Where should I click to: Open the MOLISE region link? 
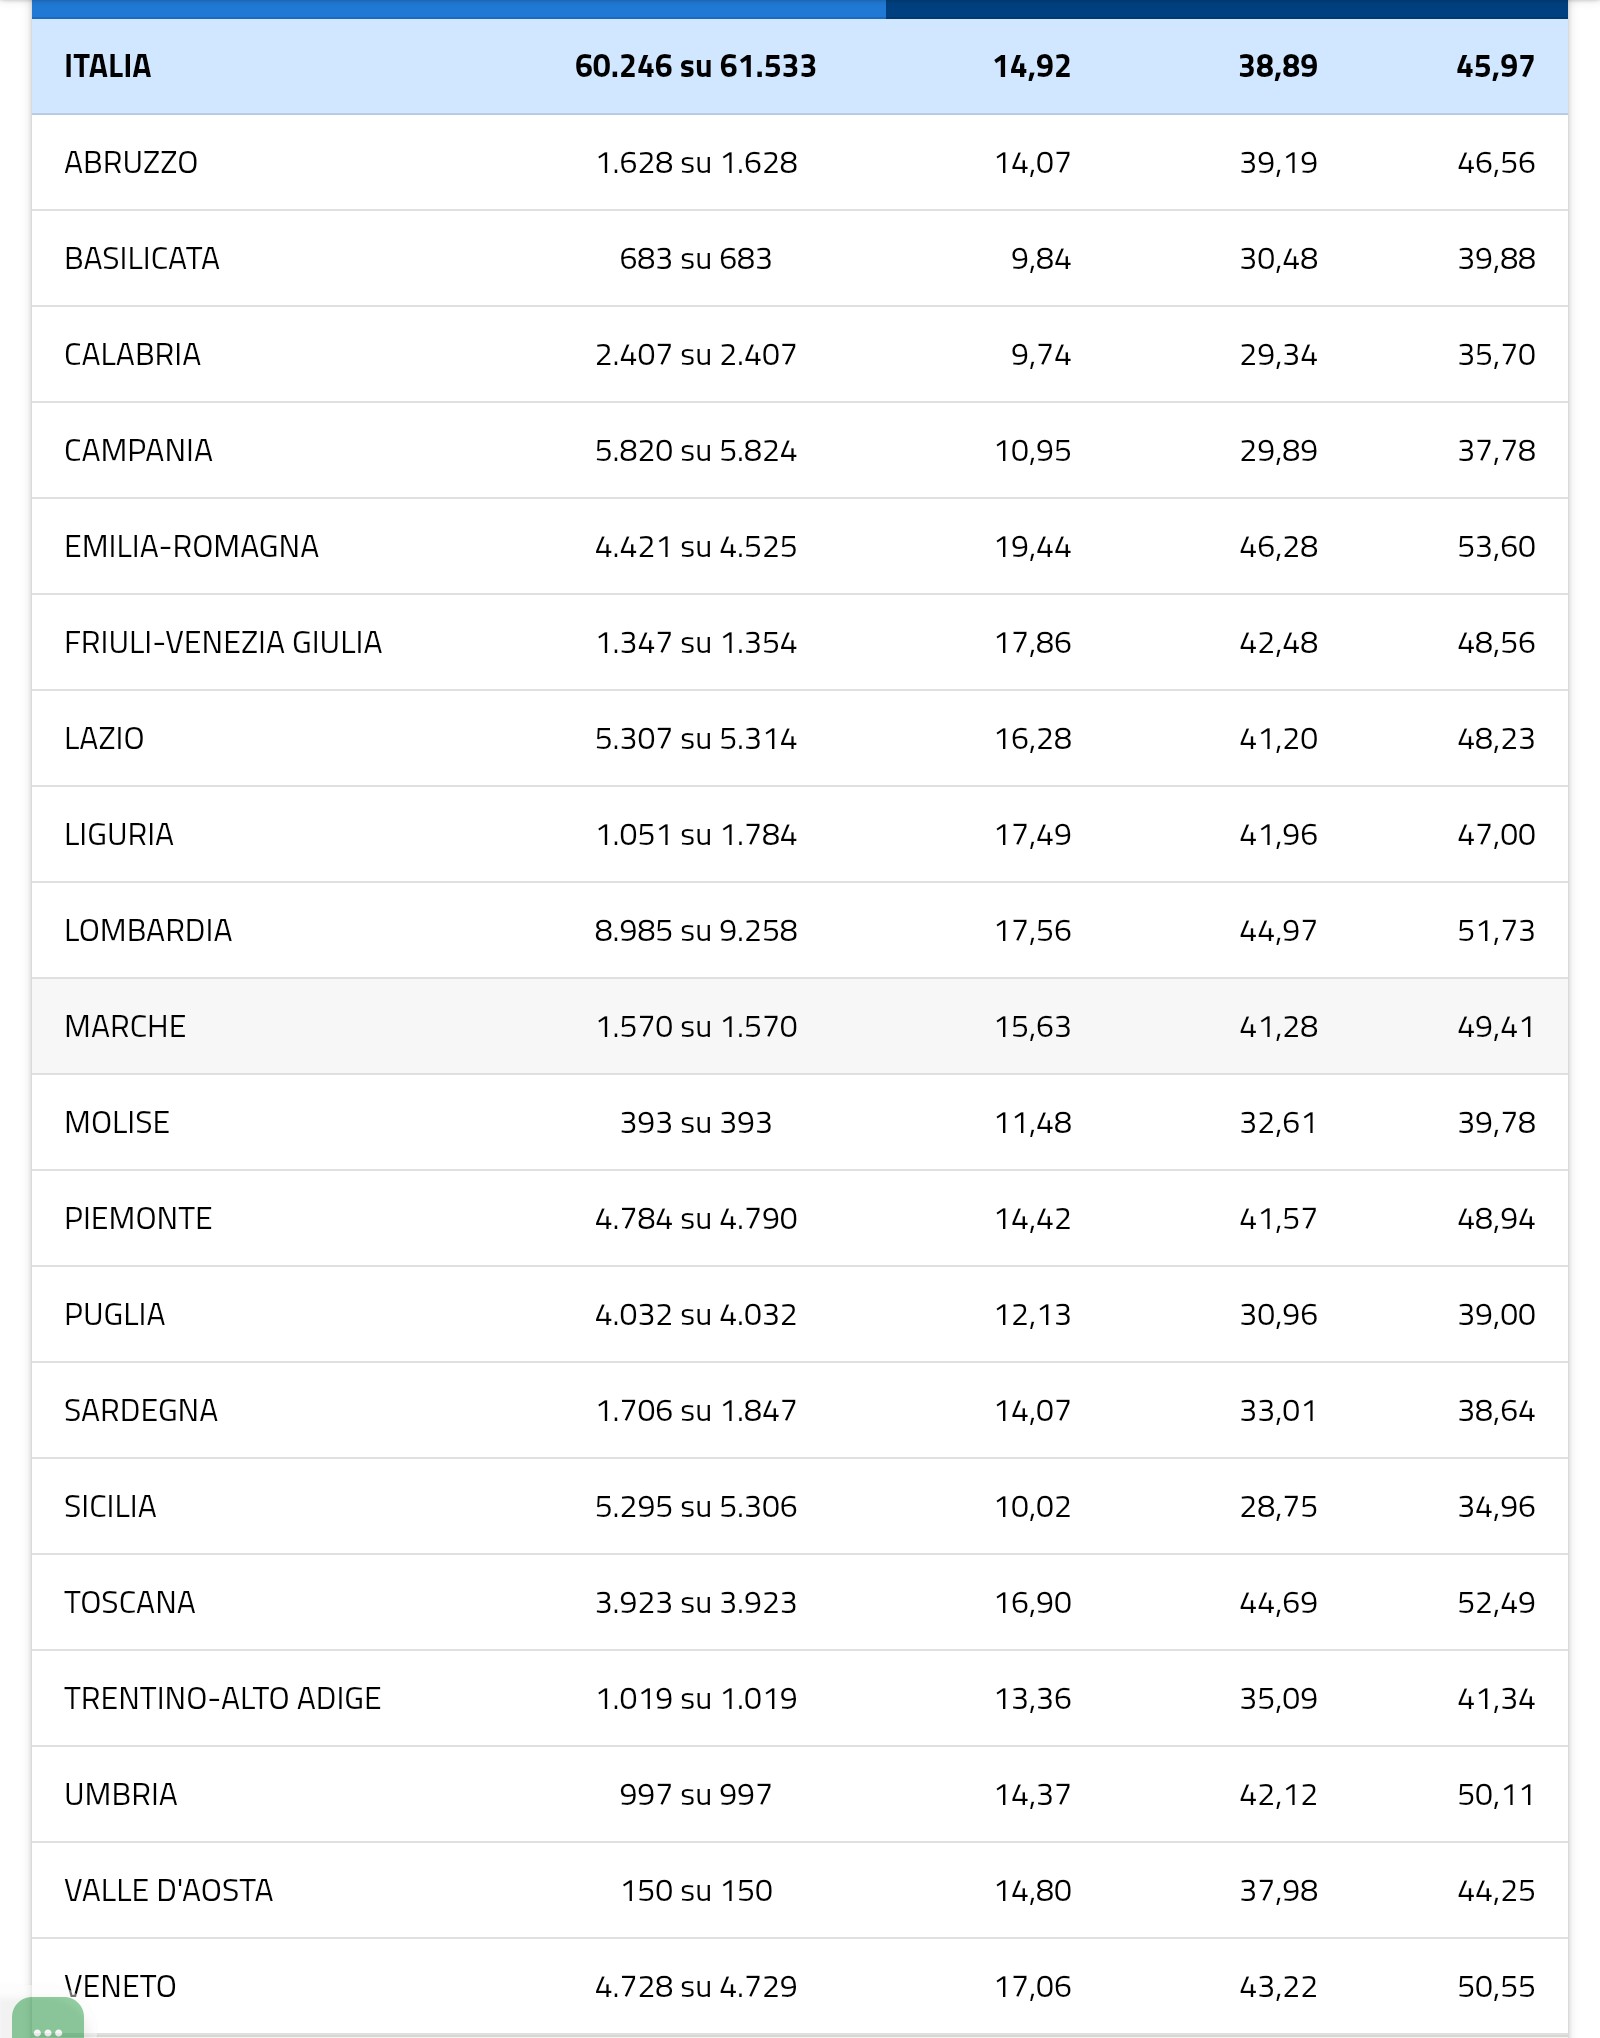pyautogui.click(x=117, y=1122)
